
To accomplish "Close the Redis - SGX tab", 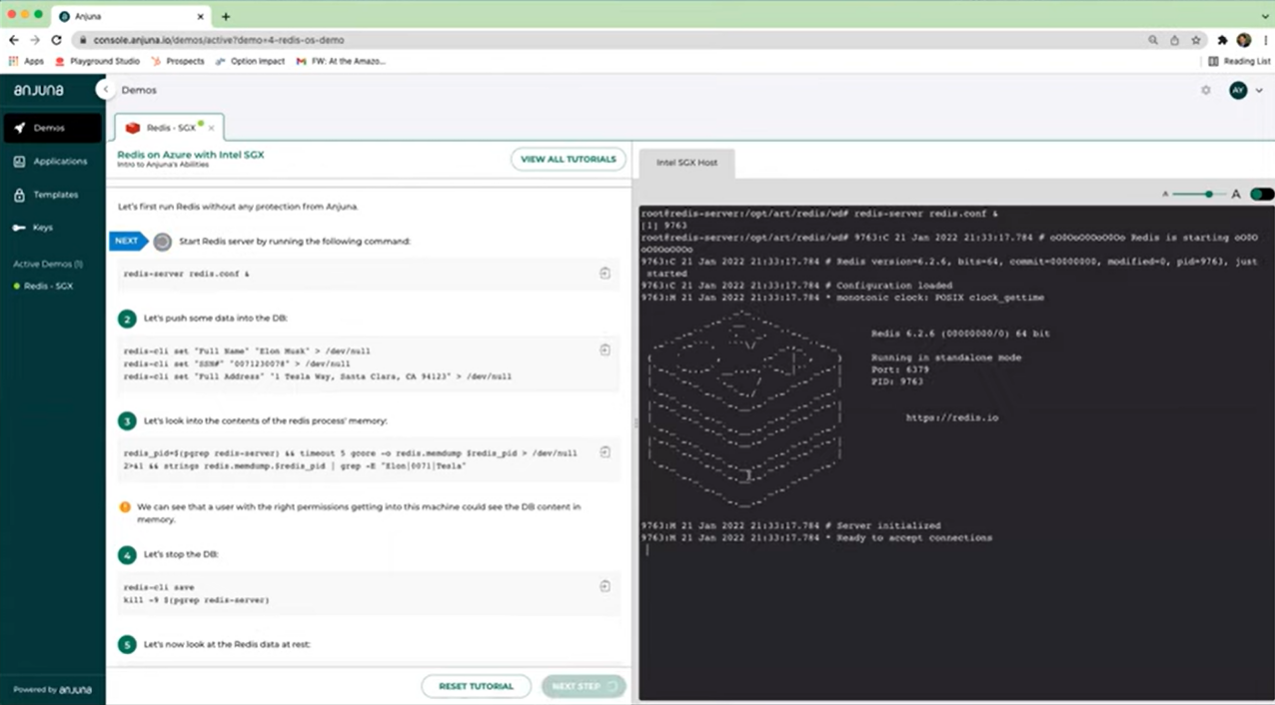I will (x=211, y=129).
